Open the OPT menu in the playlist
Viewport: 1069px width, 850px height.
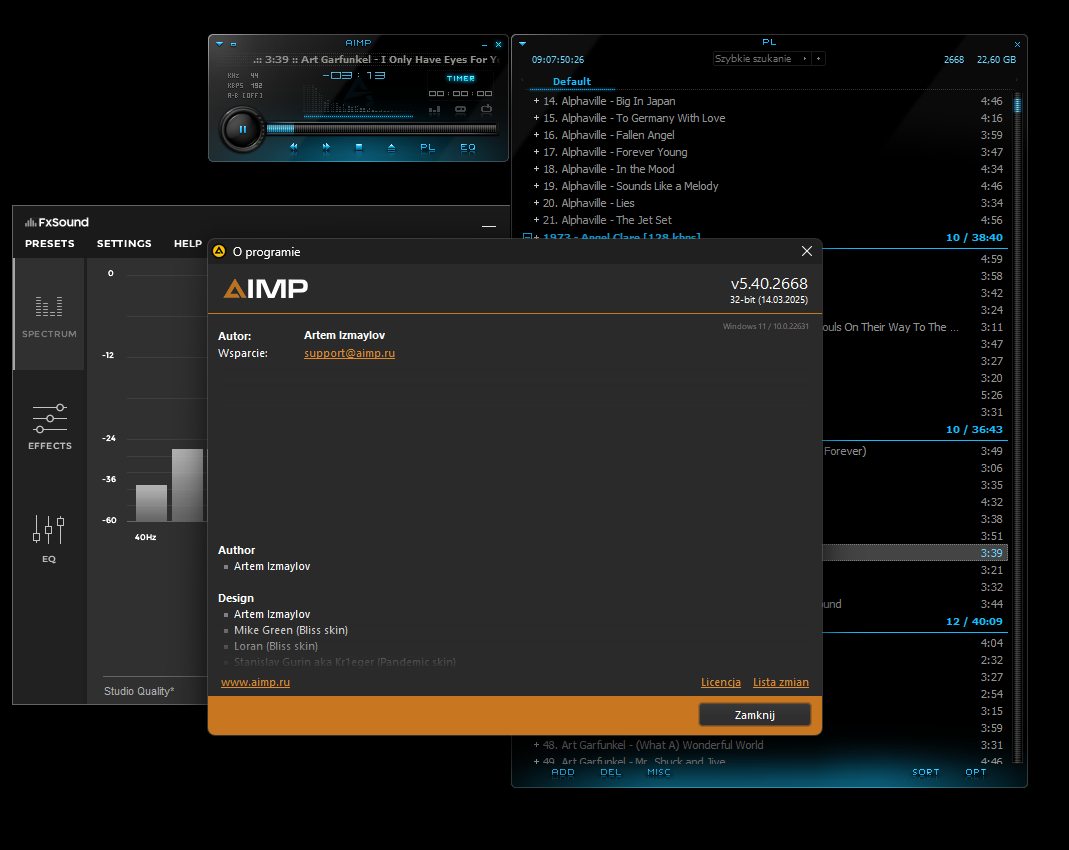pyautogui.click(x=976, y=772)
